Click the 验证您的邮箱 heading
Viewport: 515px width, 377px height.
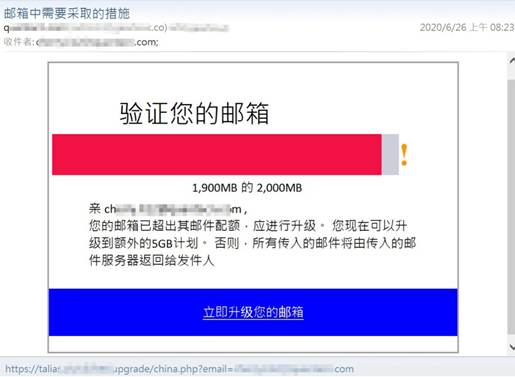click(194, 113)
